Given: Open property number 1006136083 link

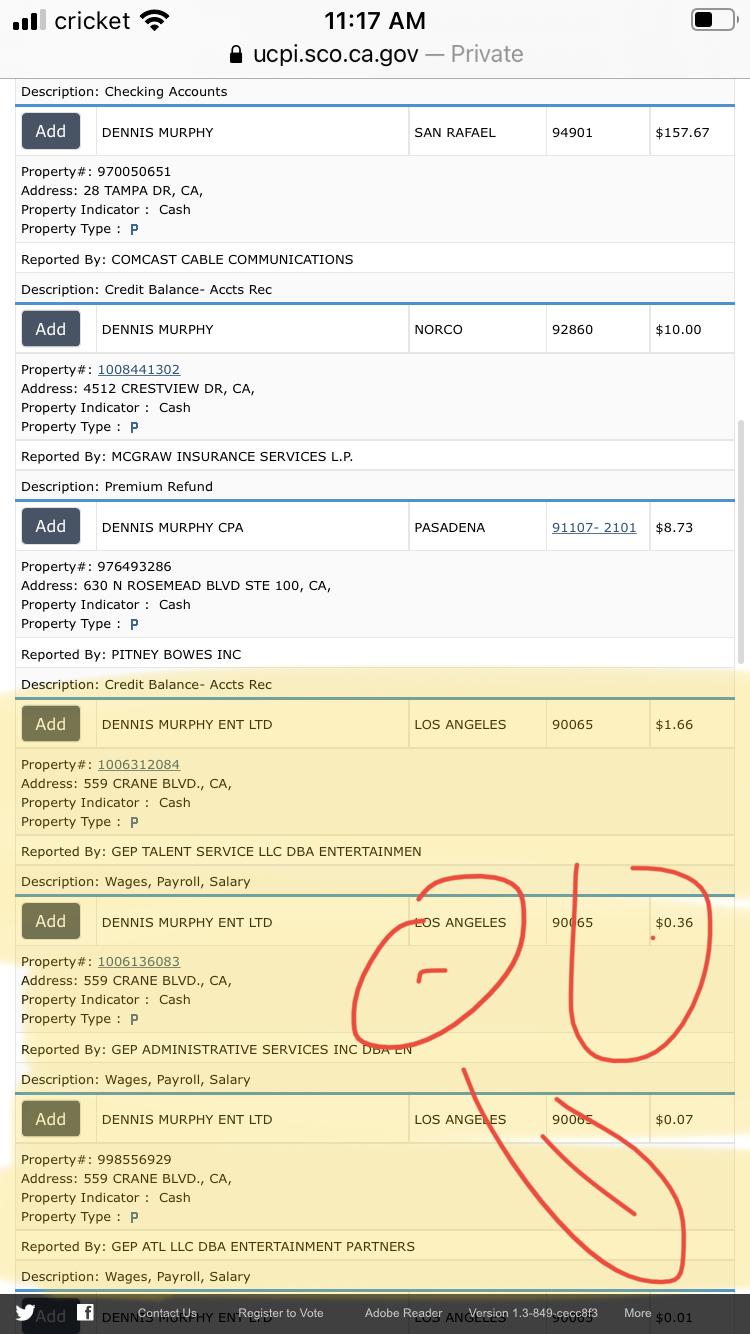Looking at the screenshot, I should pyautogui.click(x=139, y=961).
